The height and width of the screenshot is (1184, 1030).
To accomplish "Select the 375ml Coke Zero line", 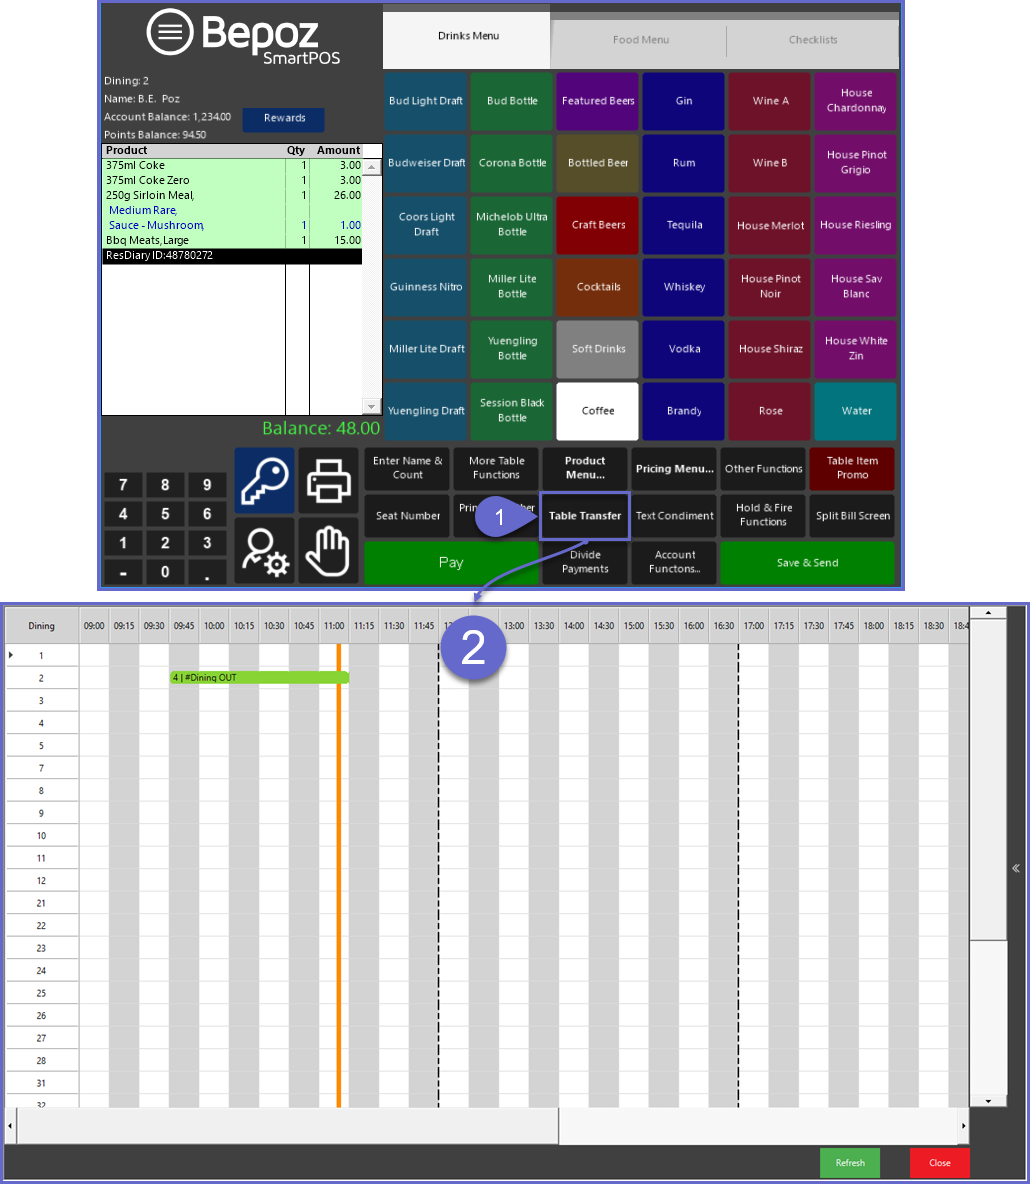I will click(x=233, y=180).
